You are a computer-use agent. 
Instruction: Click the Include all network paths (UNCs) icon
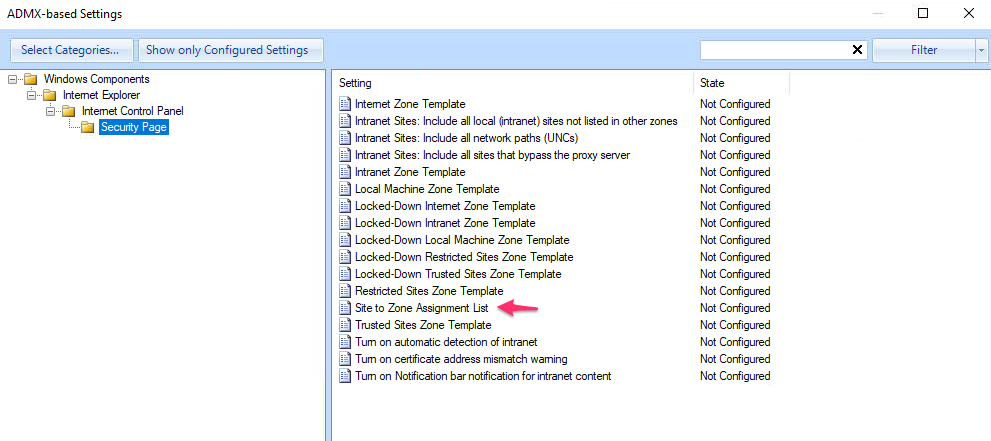pos(344,138)
